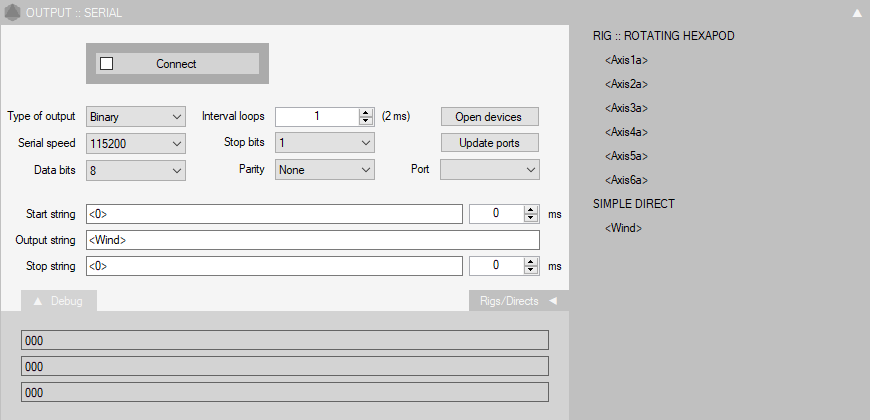Tick the Connect checkbox
This screenshot has height=420, width=870.
coord(107,63)
